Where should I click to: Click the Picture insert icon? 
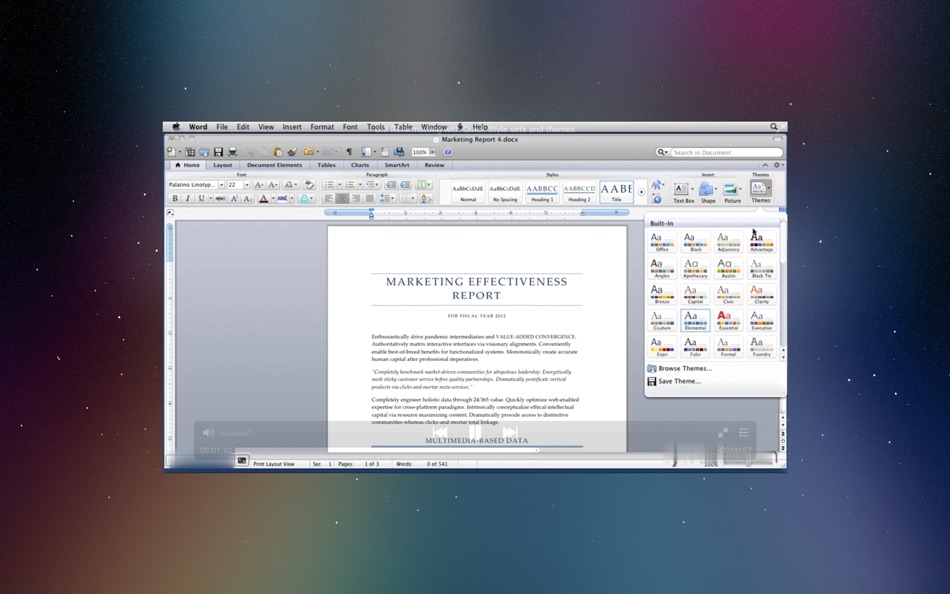click(732, 193)
